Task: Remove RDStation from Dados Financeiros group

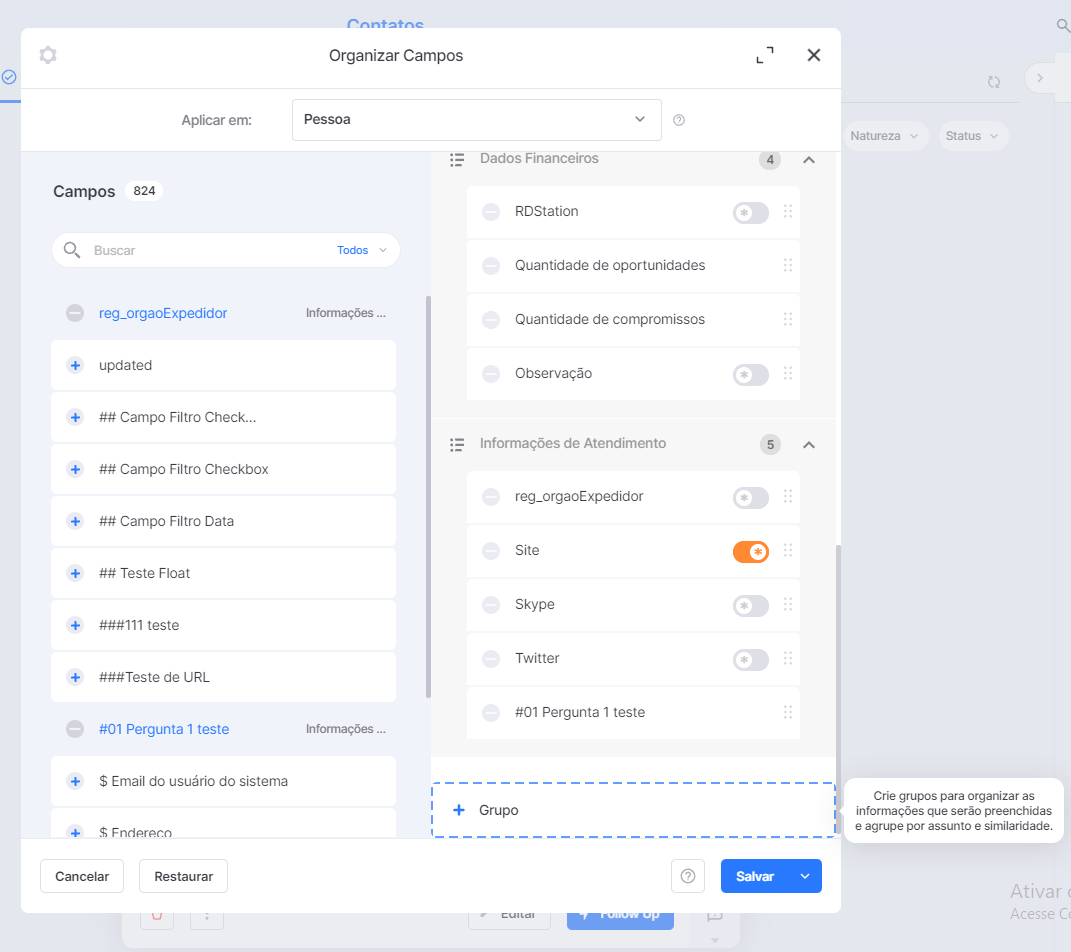Action: (x=491, y=212)
